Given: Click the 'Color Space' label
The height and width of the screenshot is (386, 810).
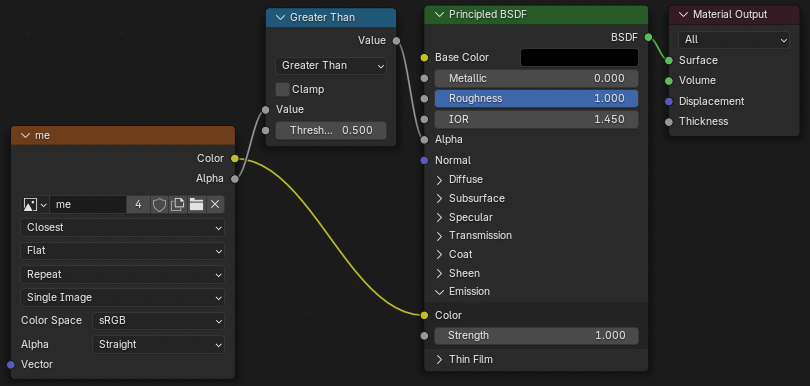Looking at the screenshot, I should coord(51,320).
